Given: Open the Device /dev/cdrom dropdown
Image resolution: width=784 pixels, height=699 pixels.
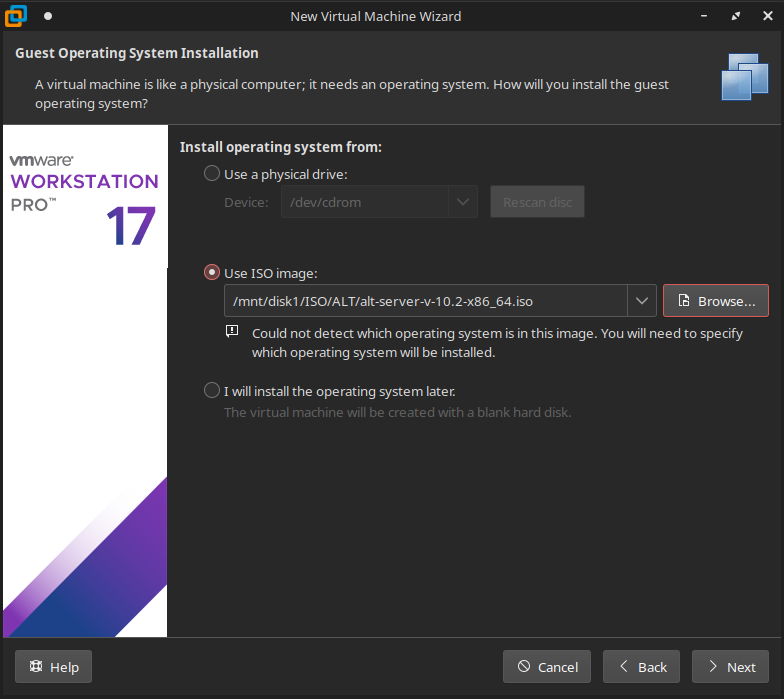Looking at the screenshot, I should pyautogui.click(x=462, y=202).
